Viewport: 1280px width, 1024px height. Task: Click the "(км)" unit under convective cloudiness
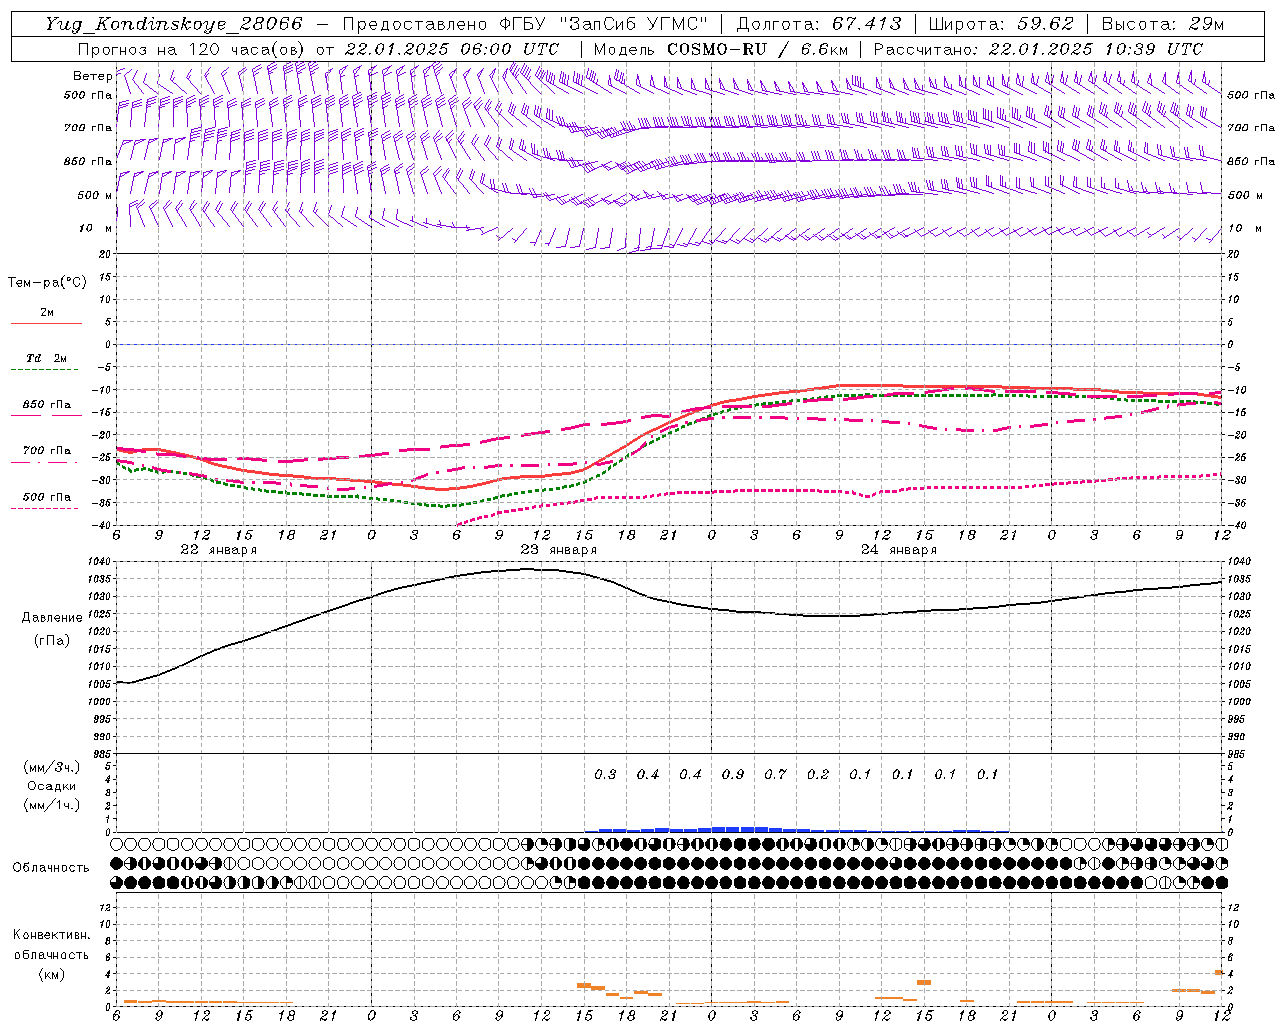tap(51, 974)
